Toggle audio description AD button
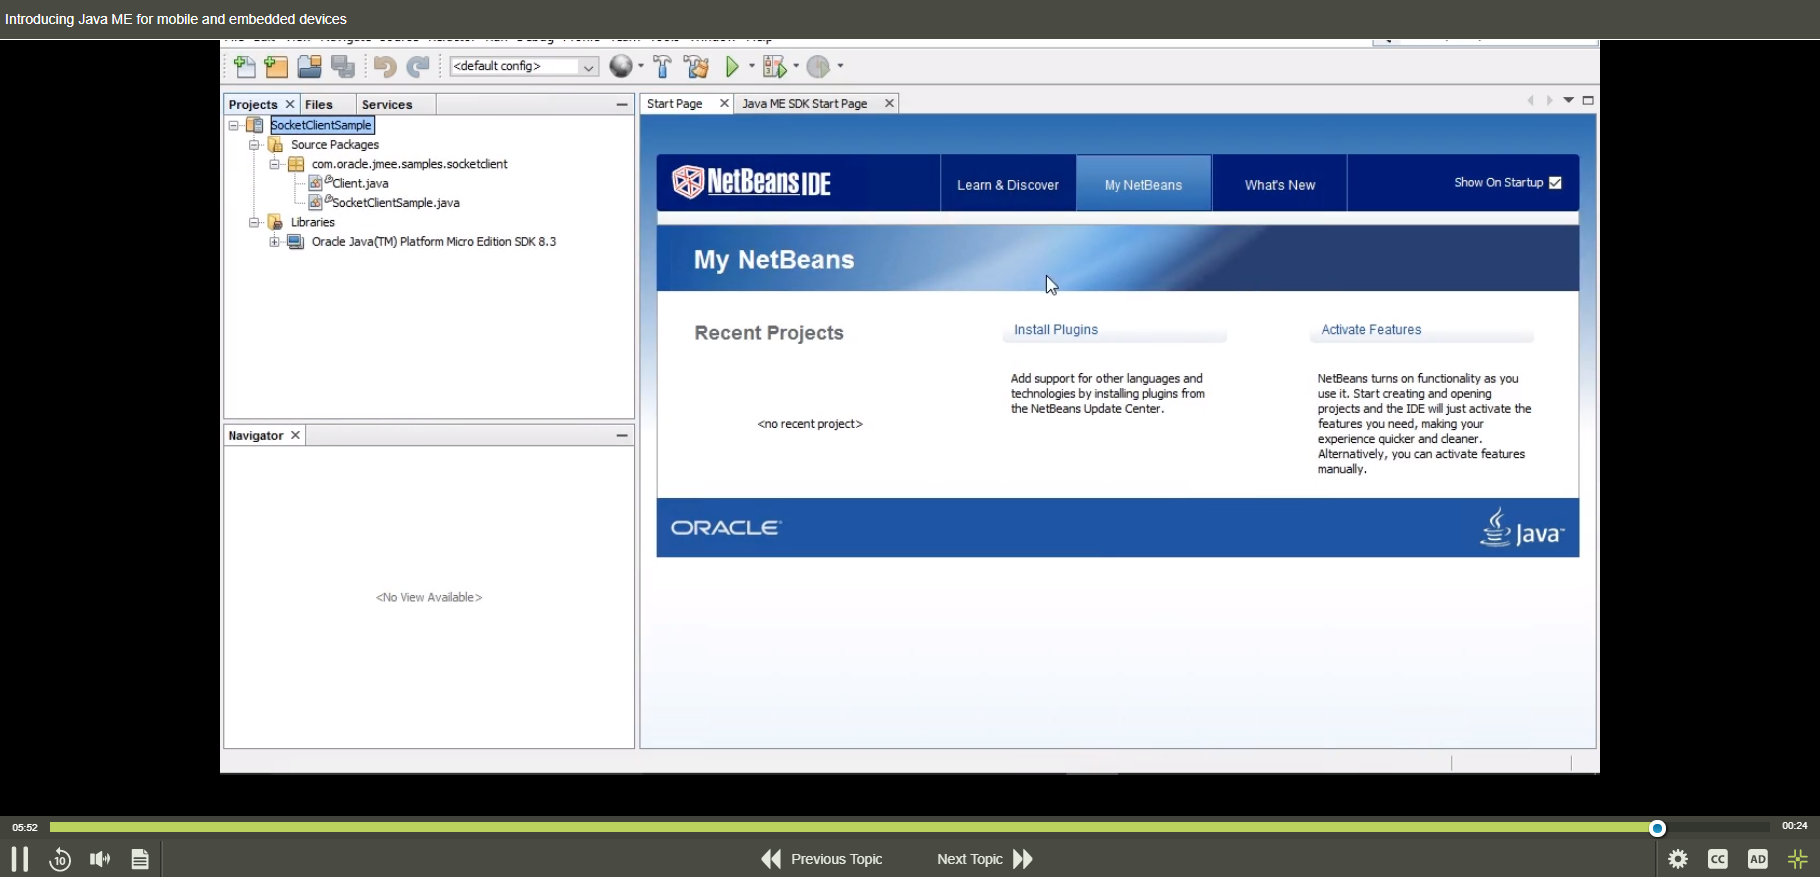Screen dimensions: 1820x877 (x=1757, y=859)
